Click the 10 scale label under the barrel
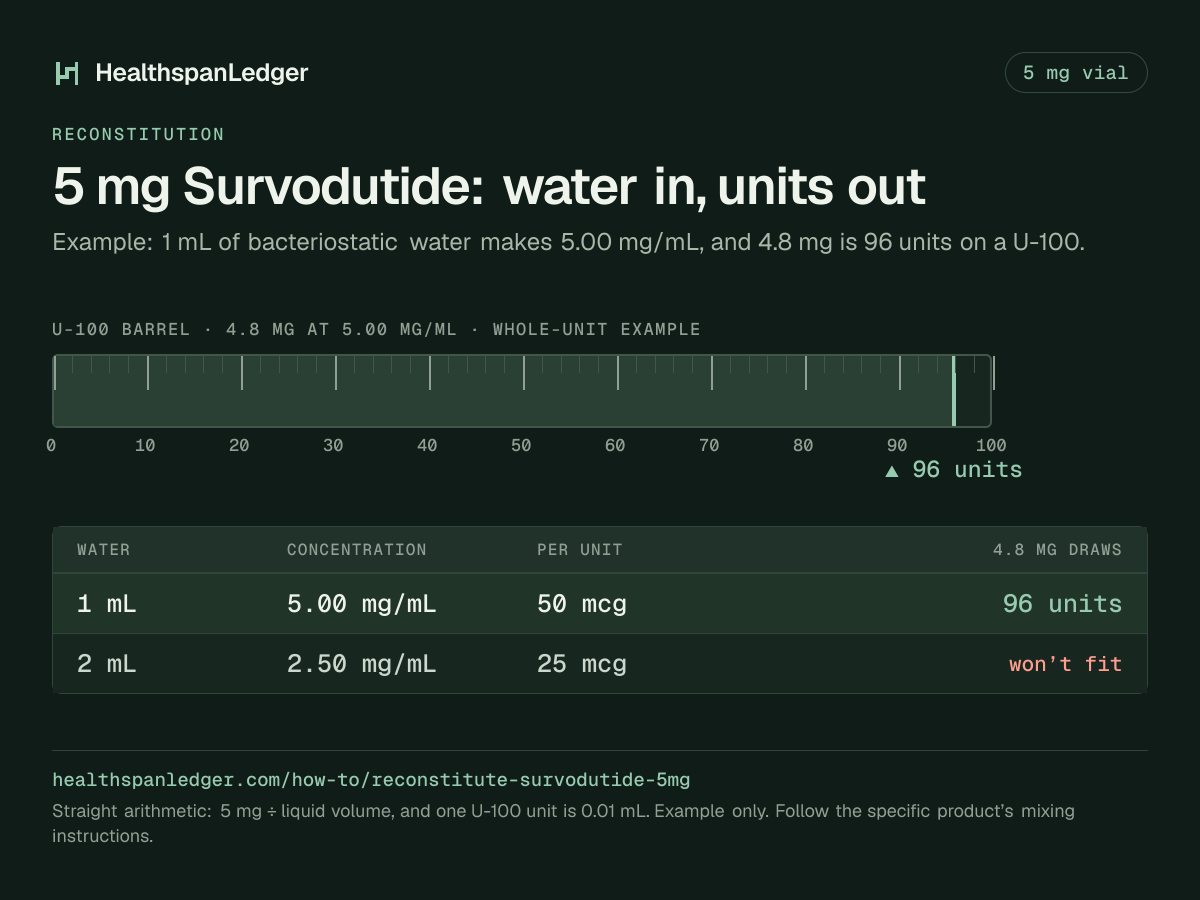 (145, 445)
